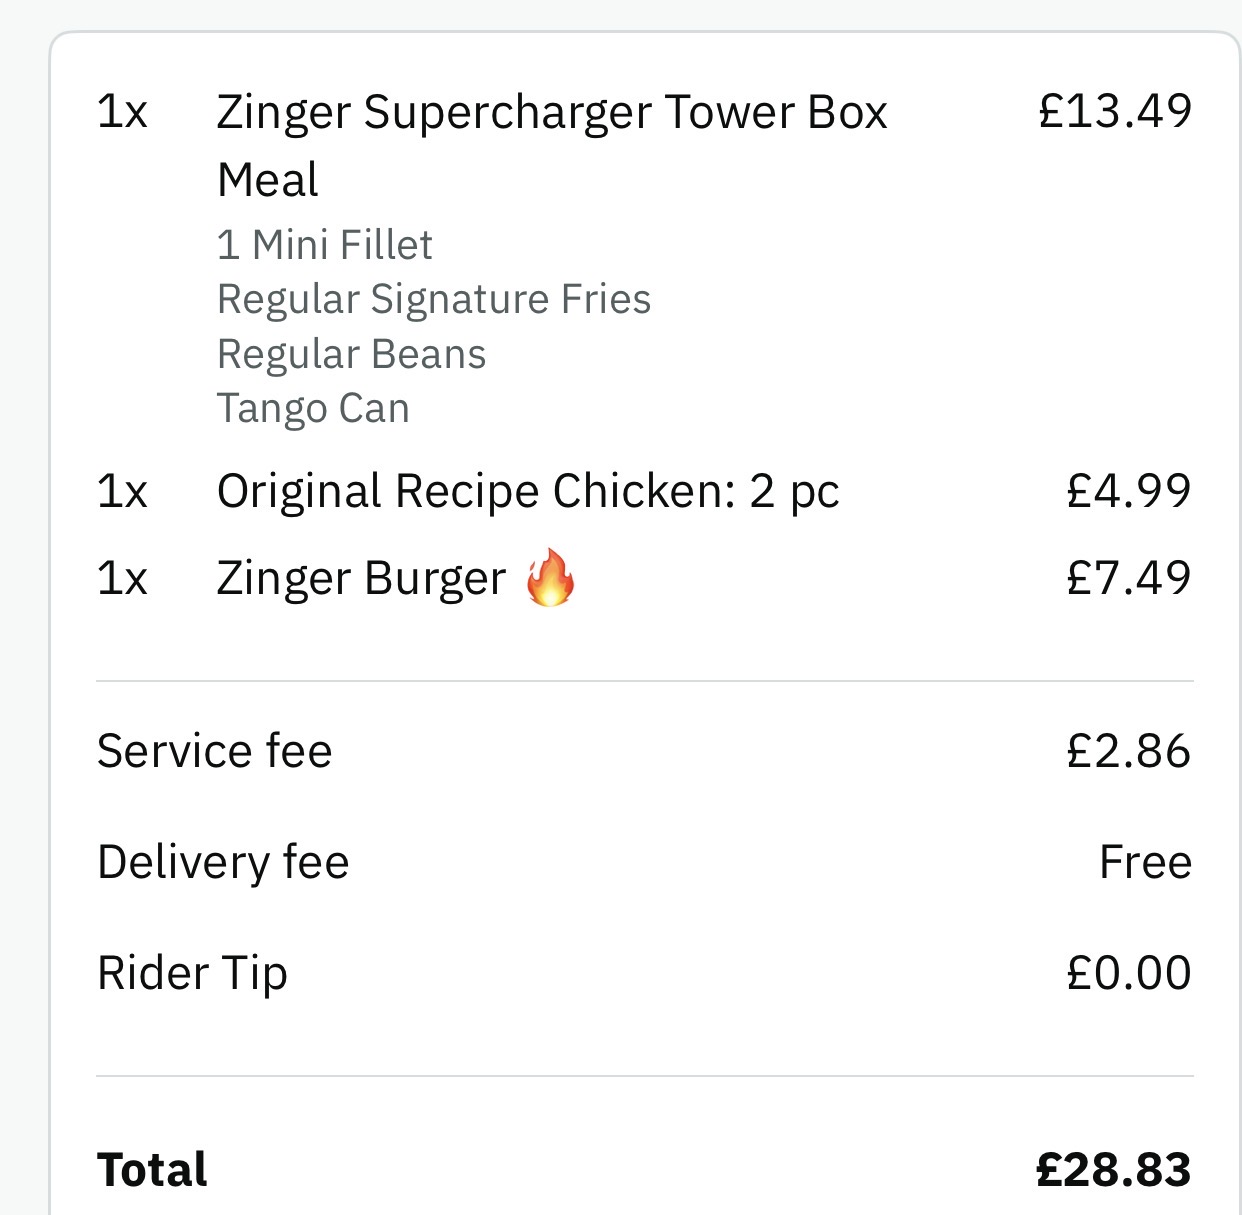Click the 1x quantity next to Zinger Burger
The width and height of the screenshot is (1242, 1215).
point(122,579)
